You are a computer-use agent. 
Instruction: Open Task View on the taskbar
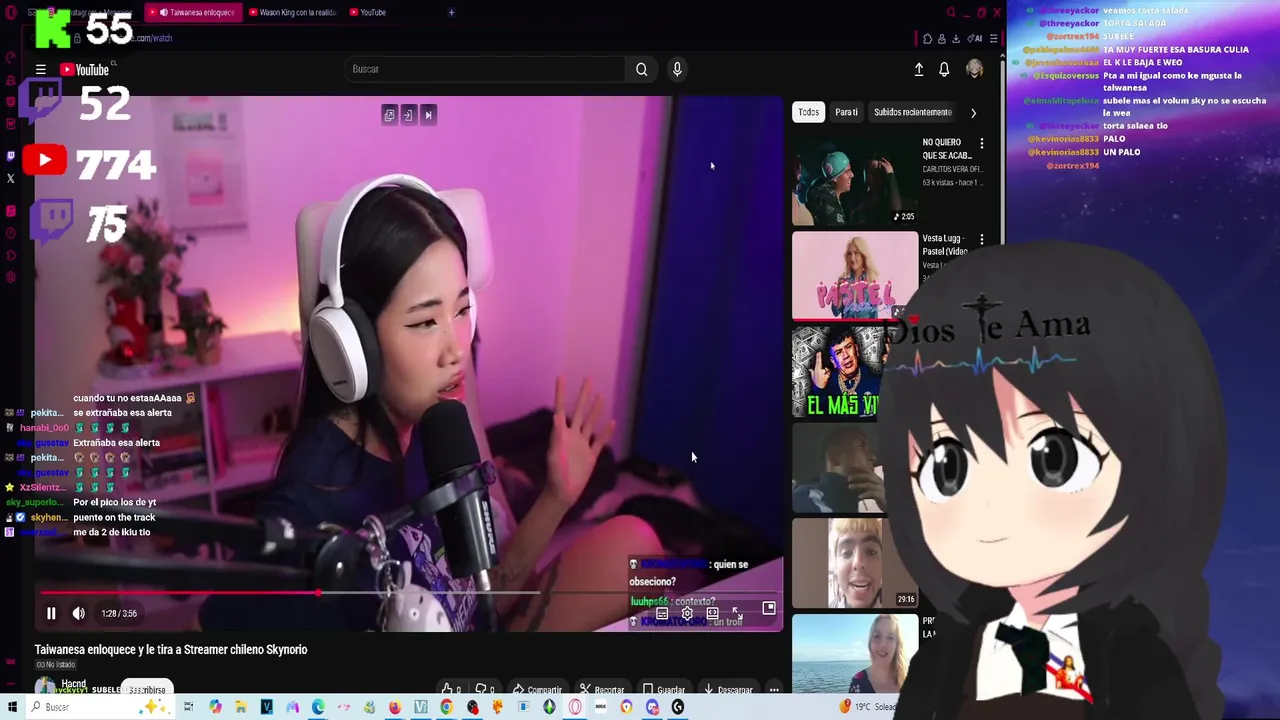tap(189, 707)
